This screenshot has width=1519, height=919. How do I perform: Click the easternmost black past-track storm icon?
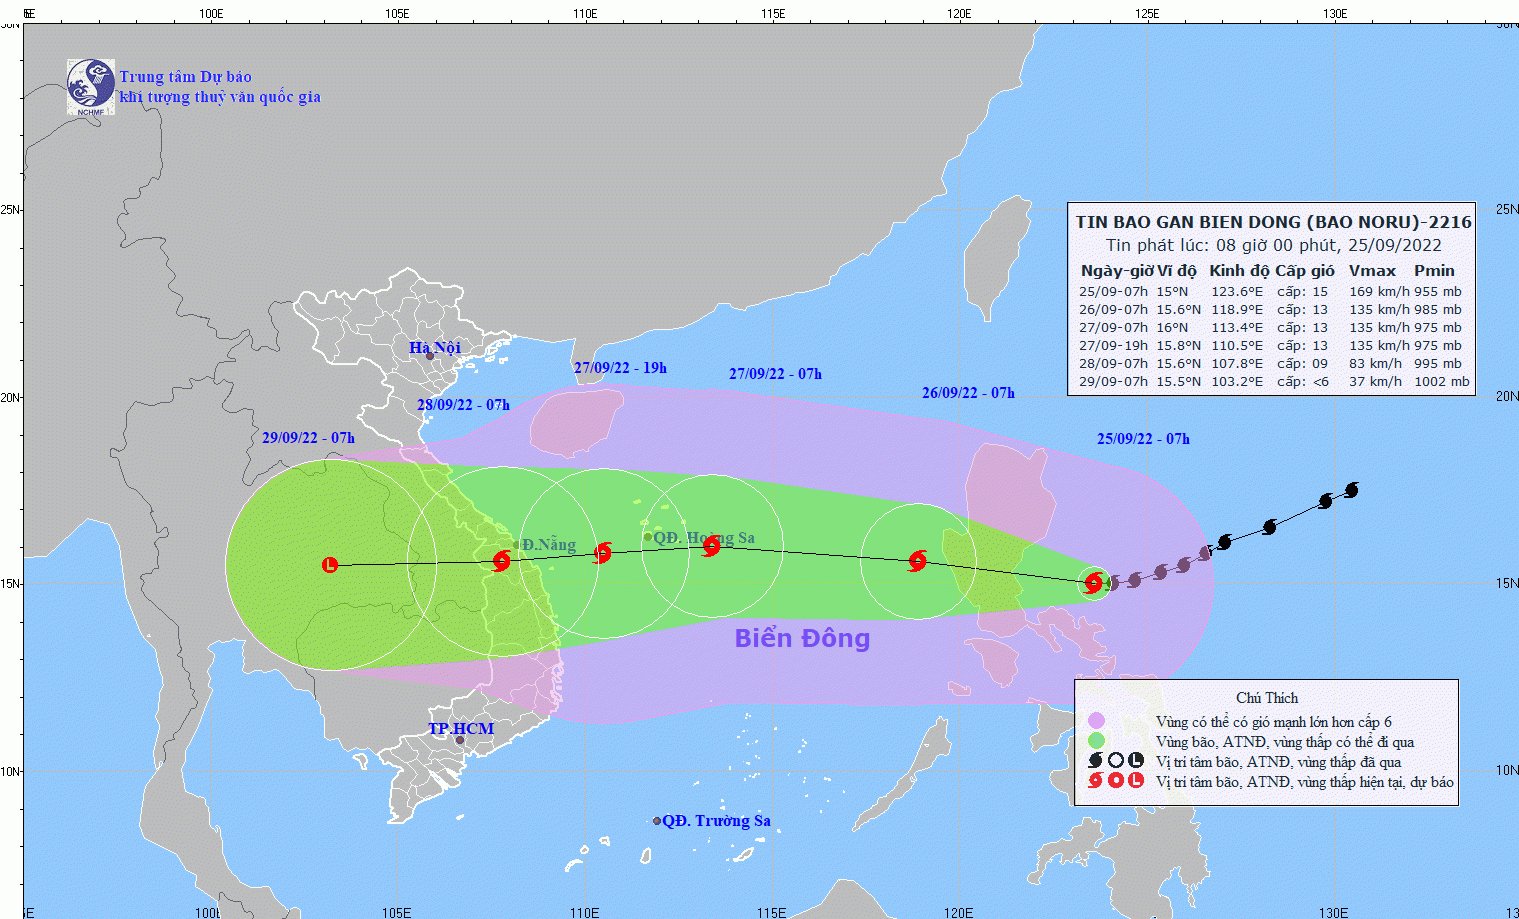coord(1352,489)
